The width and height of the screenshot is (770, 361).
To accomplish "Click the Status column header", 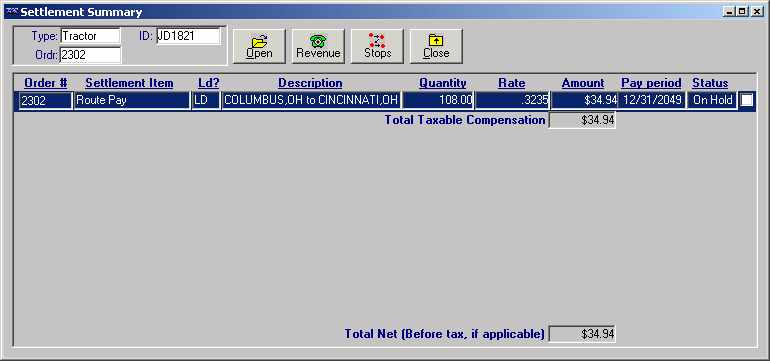I will (x=710, y=83).
